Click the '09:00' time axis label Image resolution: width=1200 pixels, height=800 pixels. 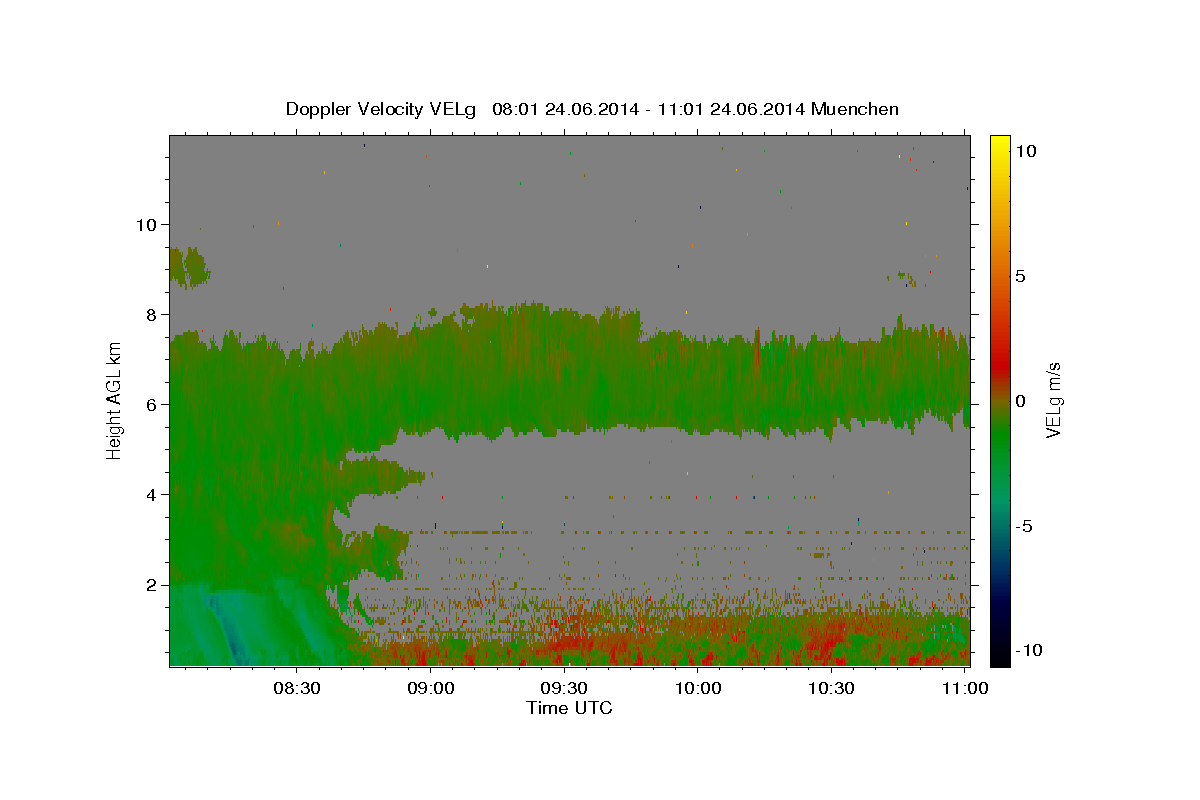point(433,689)
